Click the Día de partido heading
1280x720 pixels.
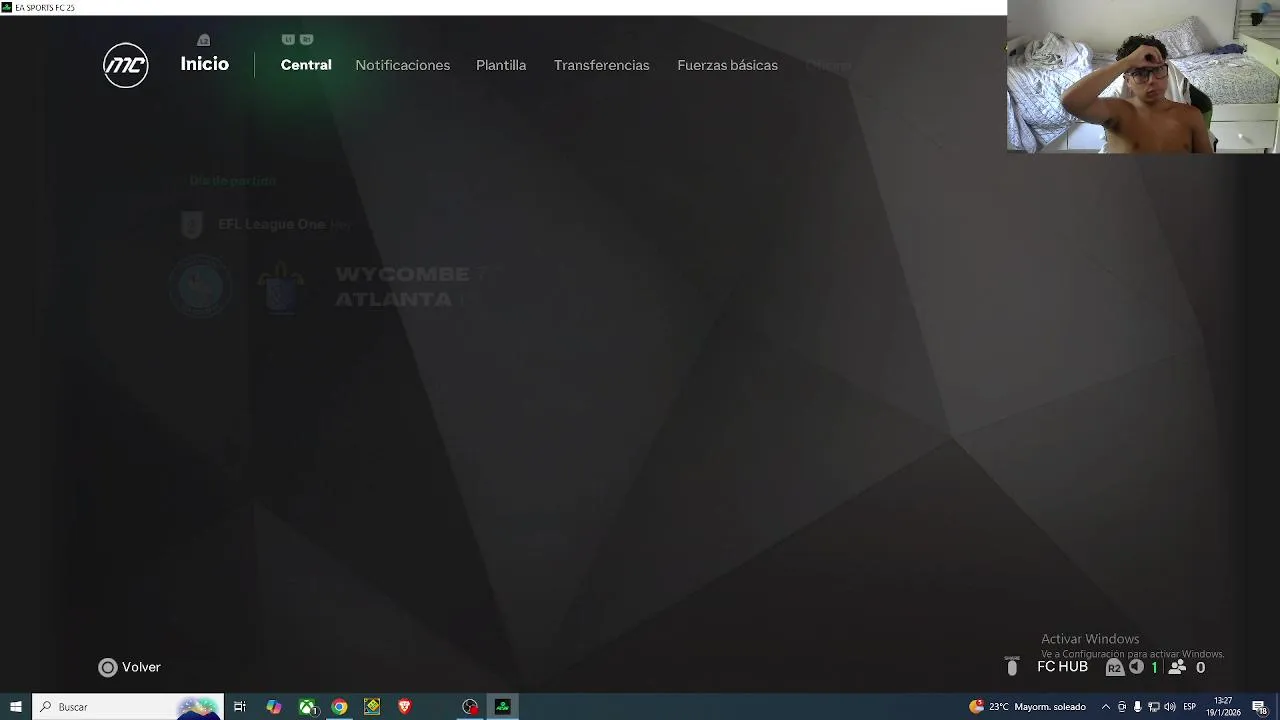coord(233,181)
